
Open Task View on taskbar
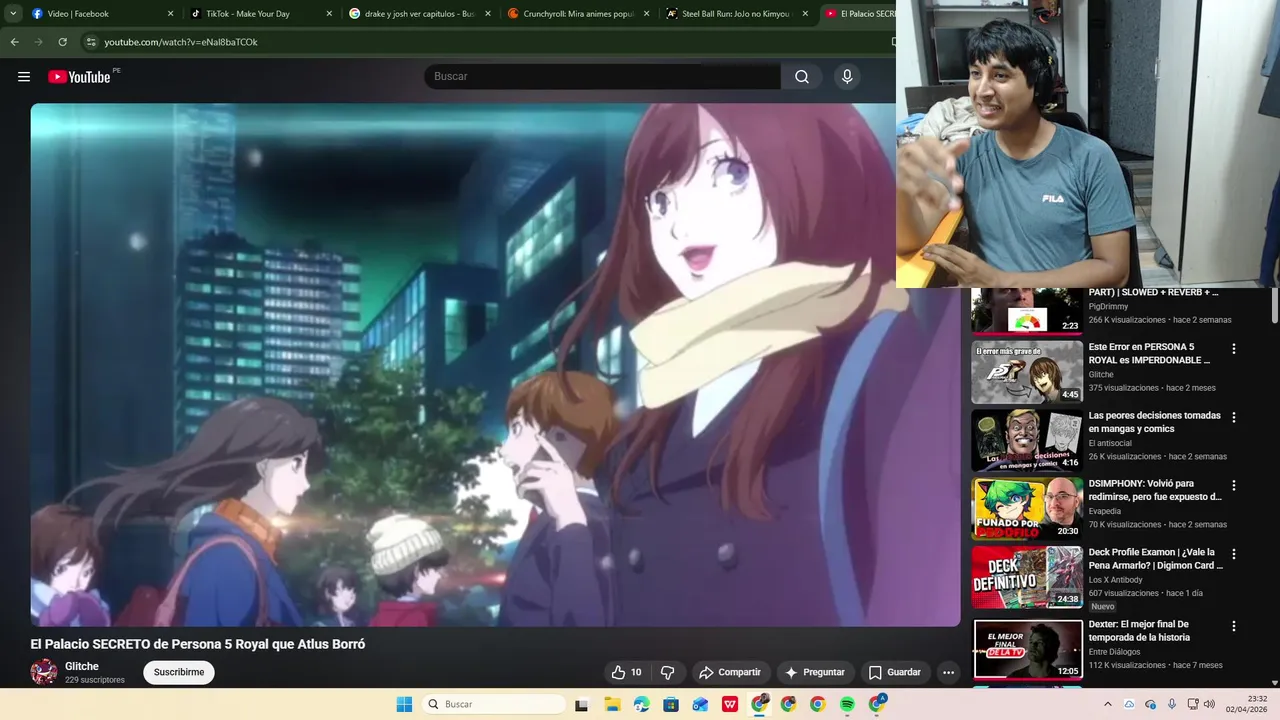581,704
